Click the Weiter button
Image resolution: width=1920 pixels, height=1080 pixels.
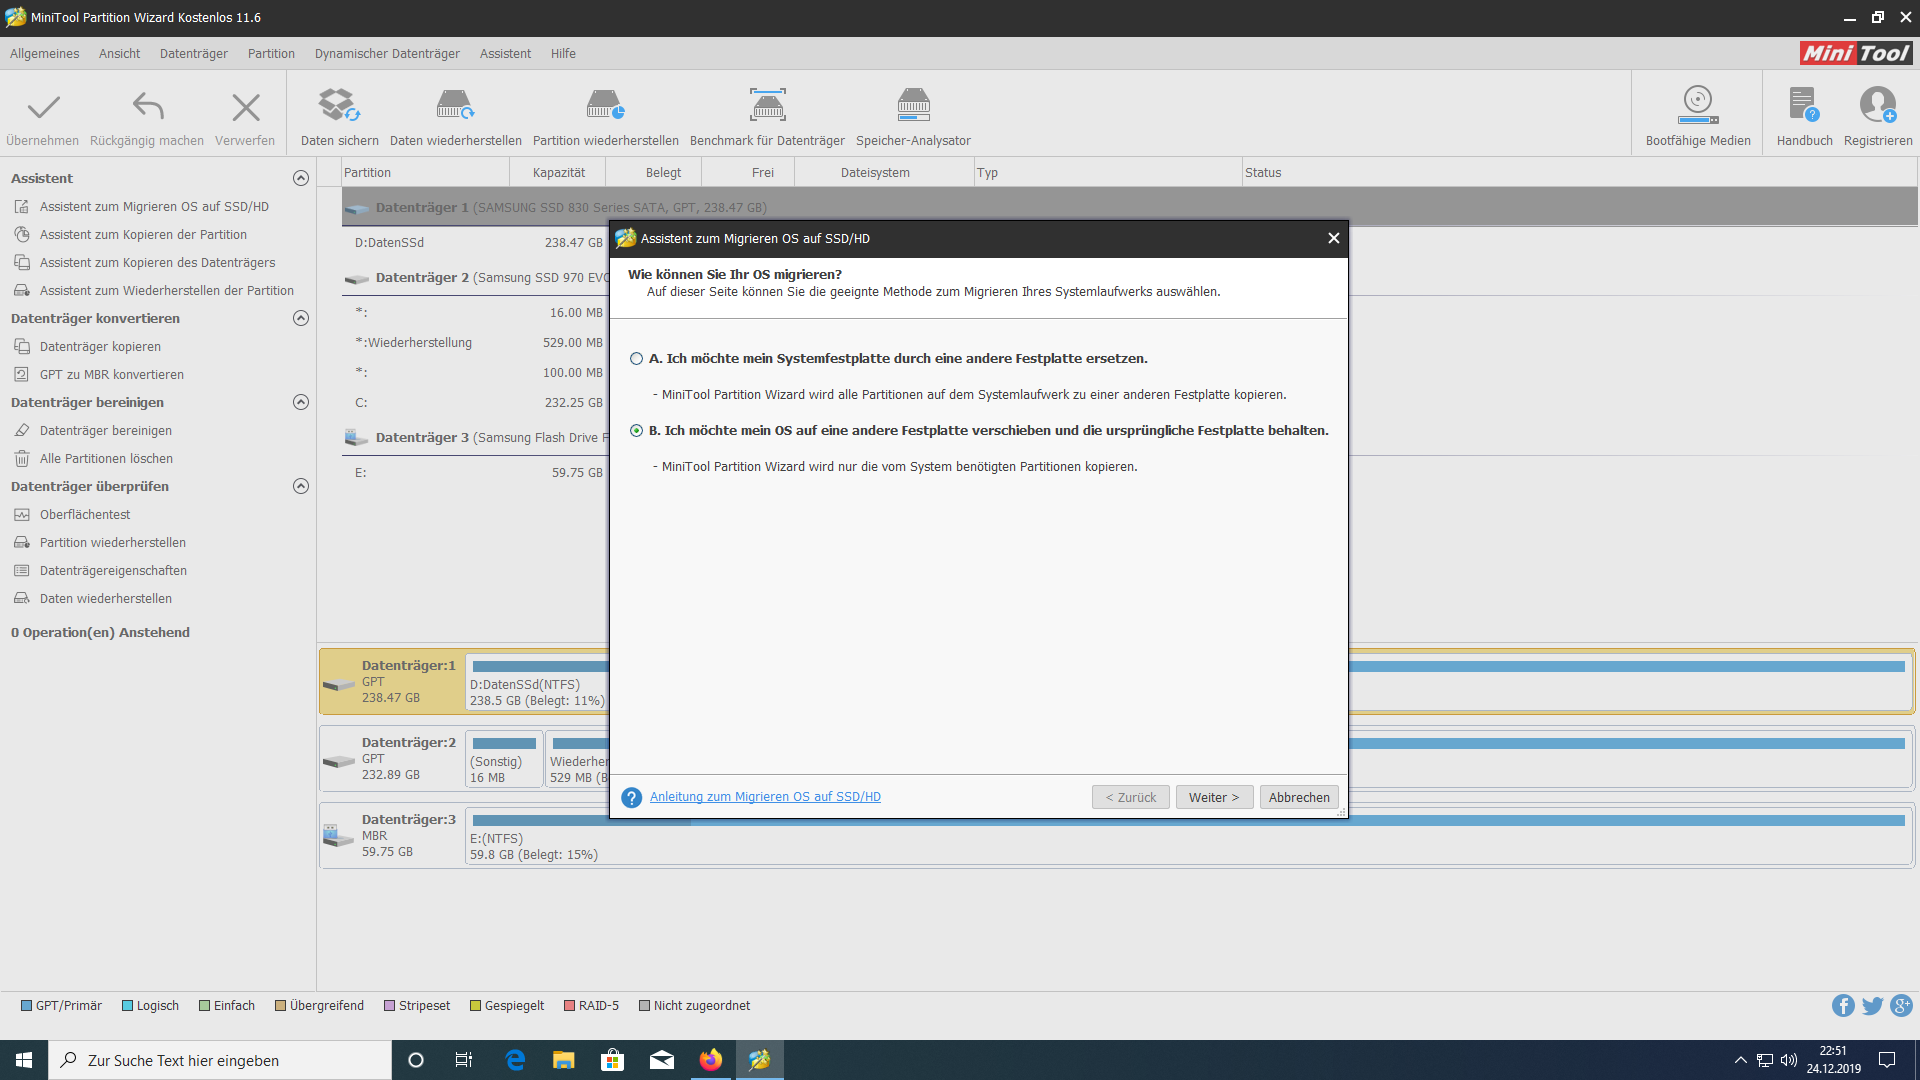tap(1213, 797)
